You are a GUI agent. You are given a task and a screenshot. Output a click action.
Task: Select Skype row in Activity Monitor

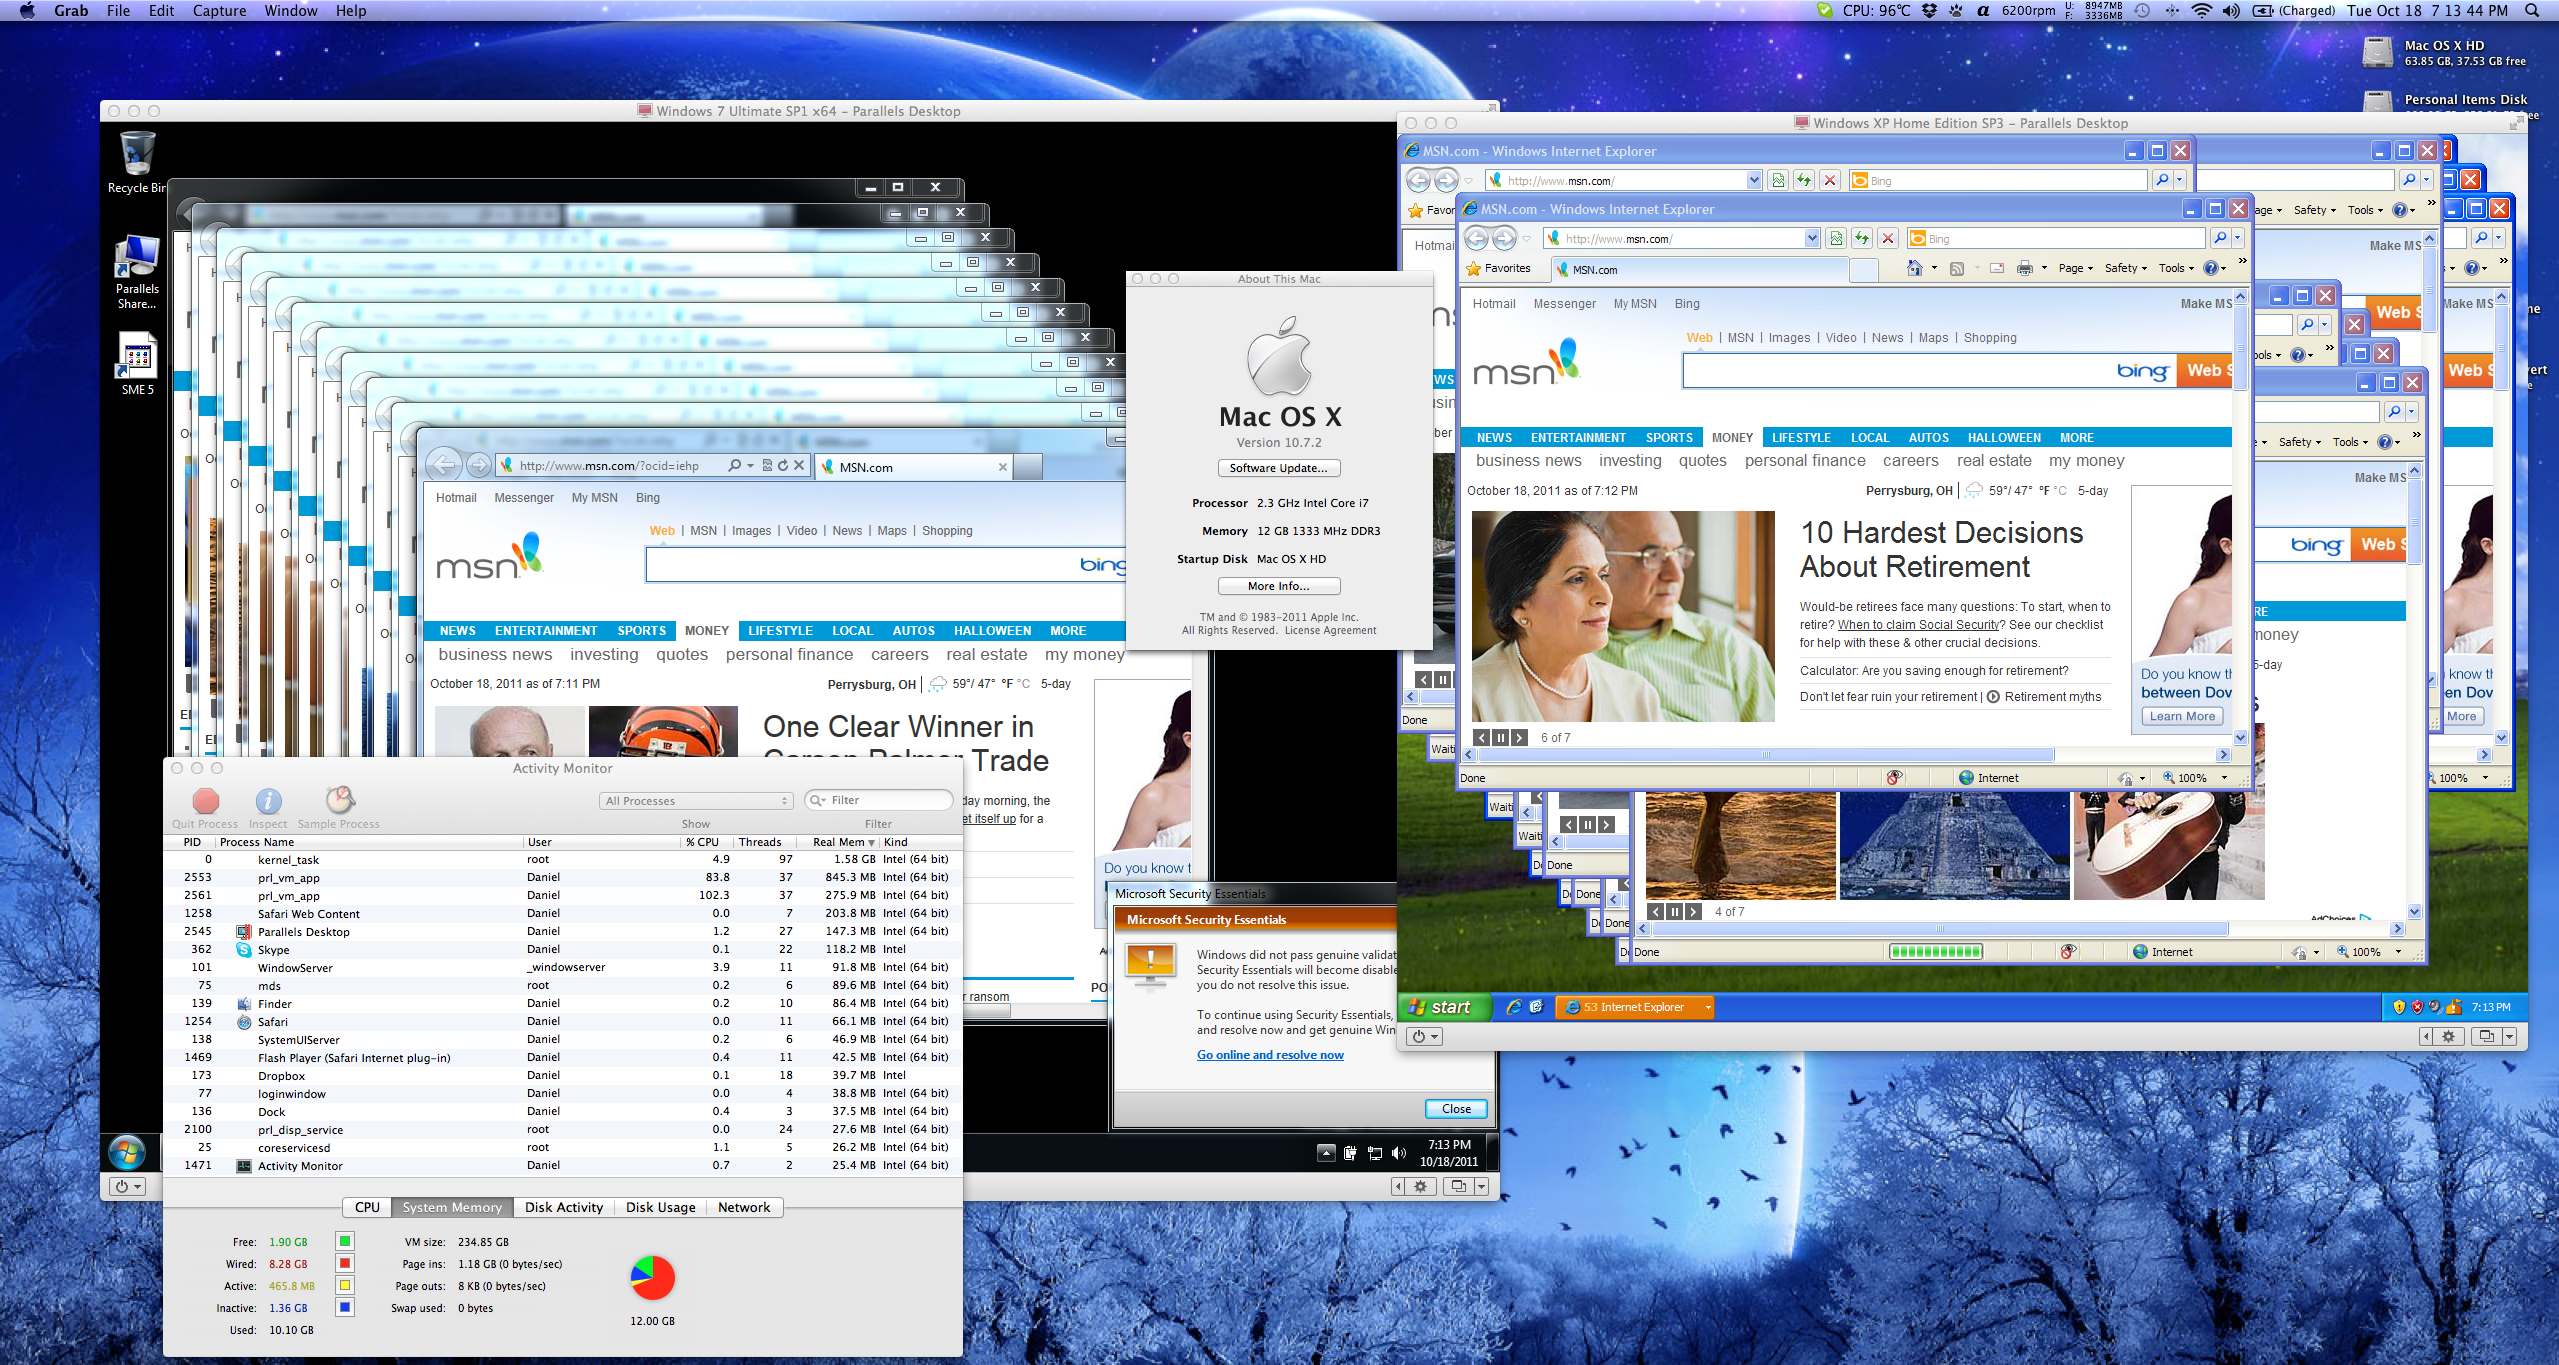[563, 949]
